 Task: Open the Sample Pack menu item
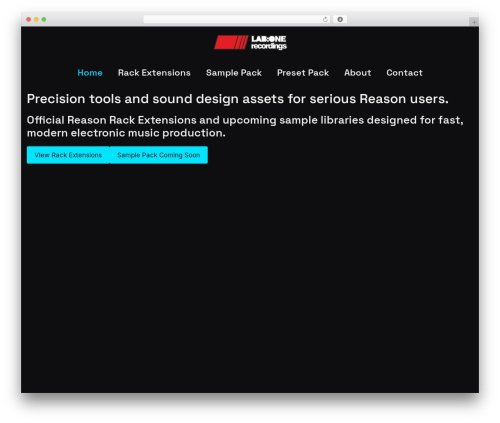tap(234, 73)
